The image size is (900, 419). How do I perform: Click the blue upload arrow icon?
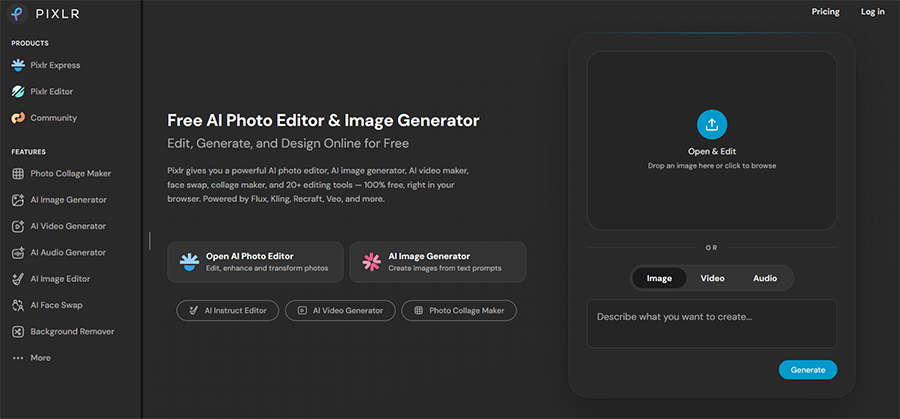click(712, 125)
